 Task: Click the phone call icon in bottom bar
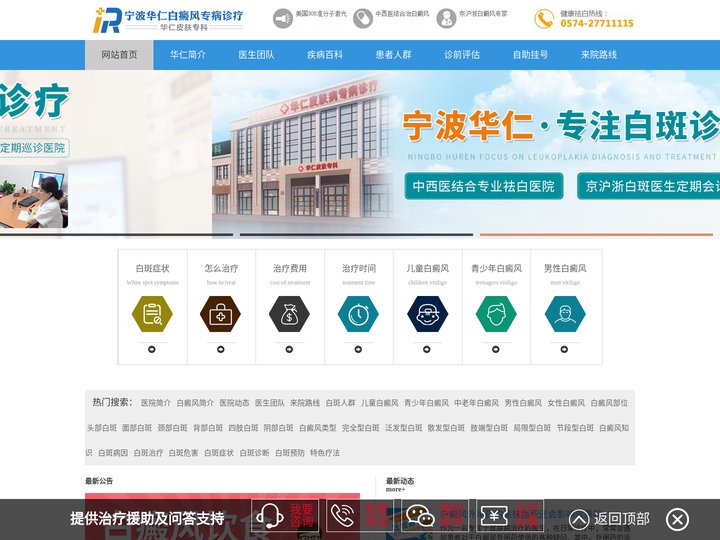click(343, 516)
